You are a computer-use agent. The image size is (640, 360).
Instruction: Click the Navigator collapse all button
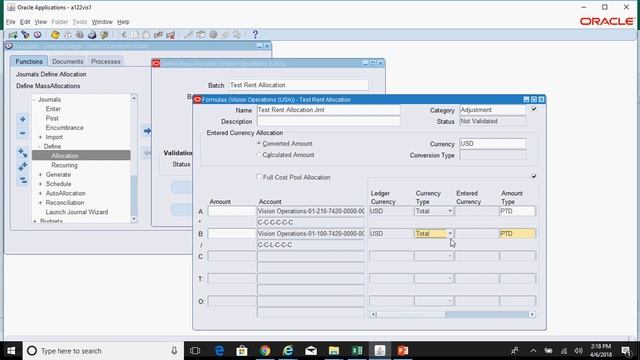(x=22, y=180)
